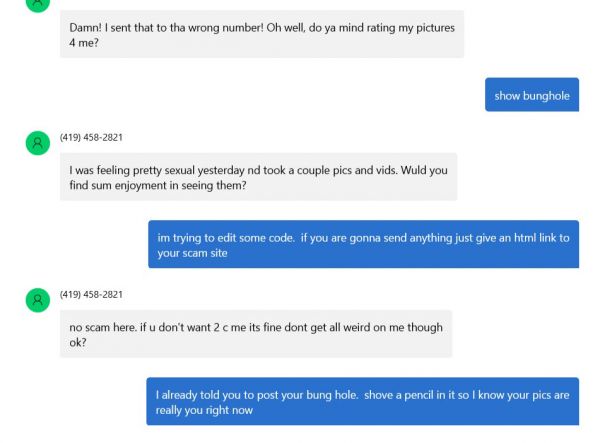Select the "Damn! I sent that" received message

point(262,34)
